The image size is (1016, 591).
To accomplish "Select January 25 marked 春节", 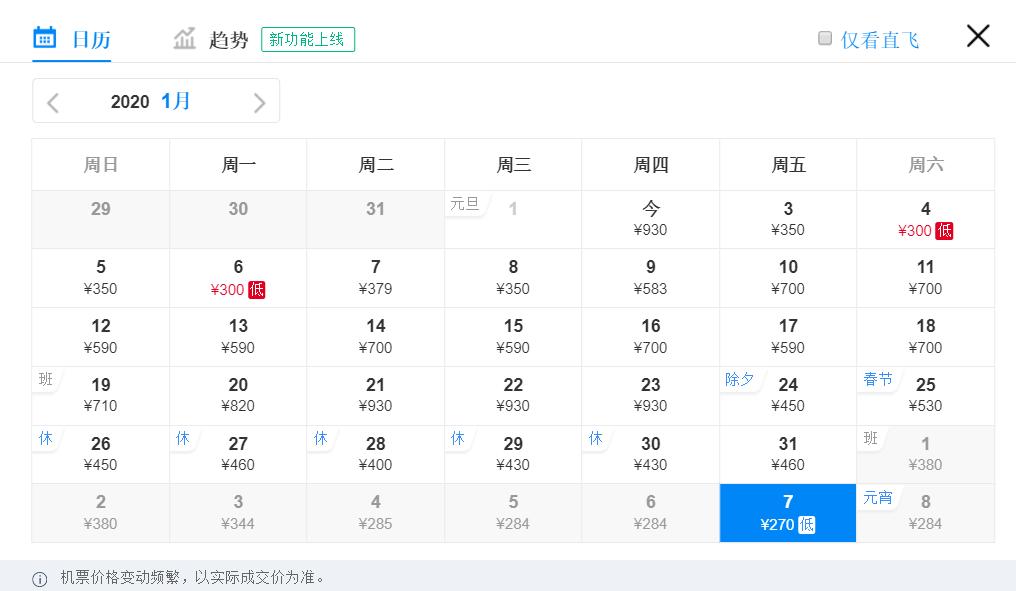I will [925, 395].
